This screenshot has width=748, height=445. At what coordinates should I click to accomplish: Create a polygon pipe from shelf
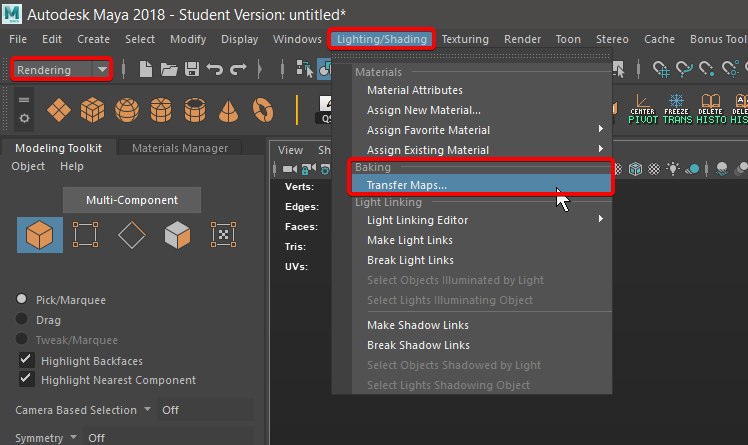tap(195, 110)
